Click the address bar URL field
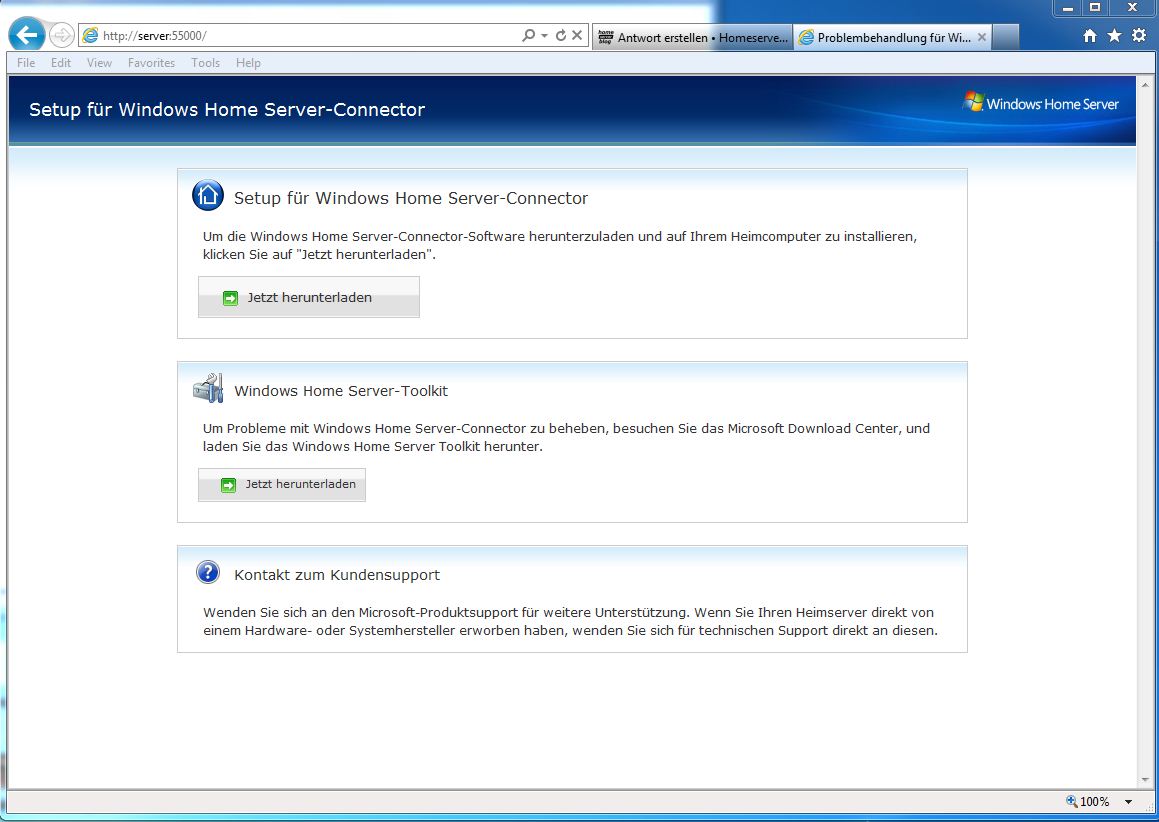 click(x=300, y=36)
